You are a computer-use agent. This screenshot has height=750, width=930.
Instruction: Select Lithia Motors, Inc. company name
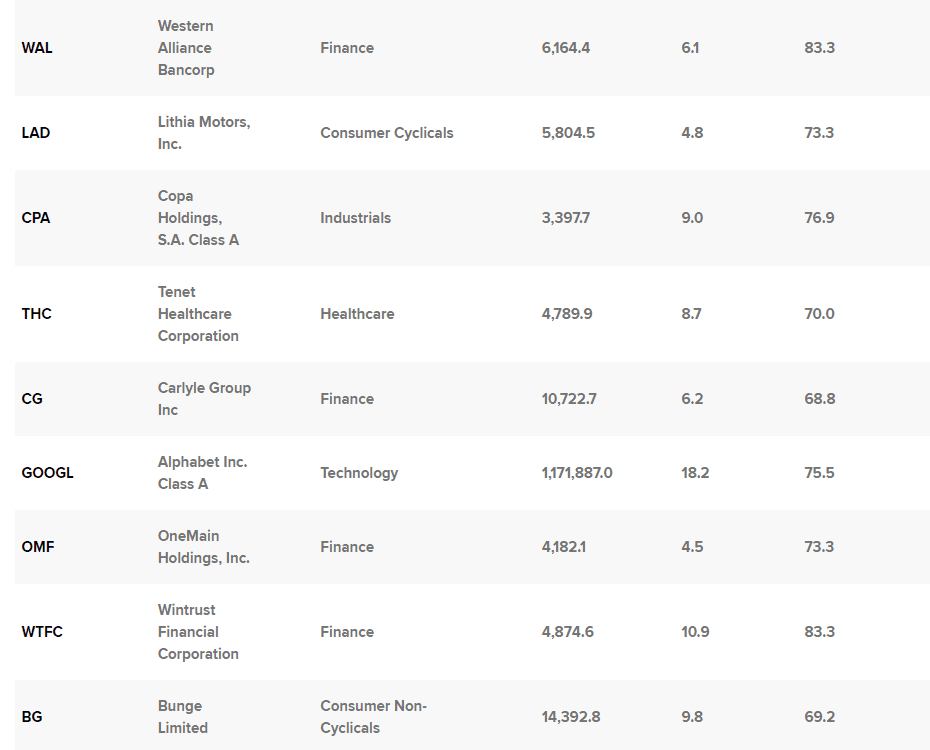click(x=204, y=133)
